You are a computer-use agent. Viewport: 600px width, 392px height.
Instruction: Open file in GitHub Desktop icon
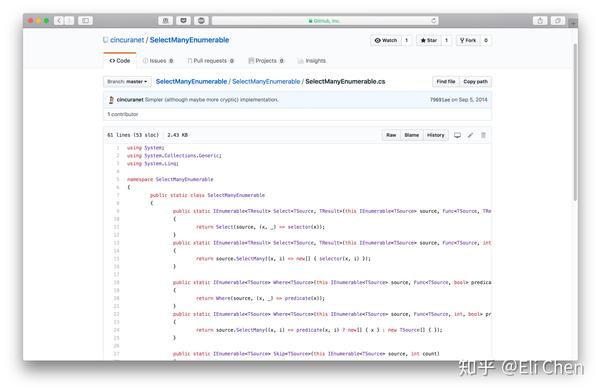tap(457, 135)
